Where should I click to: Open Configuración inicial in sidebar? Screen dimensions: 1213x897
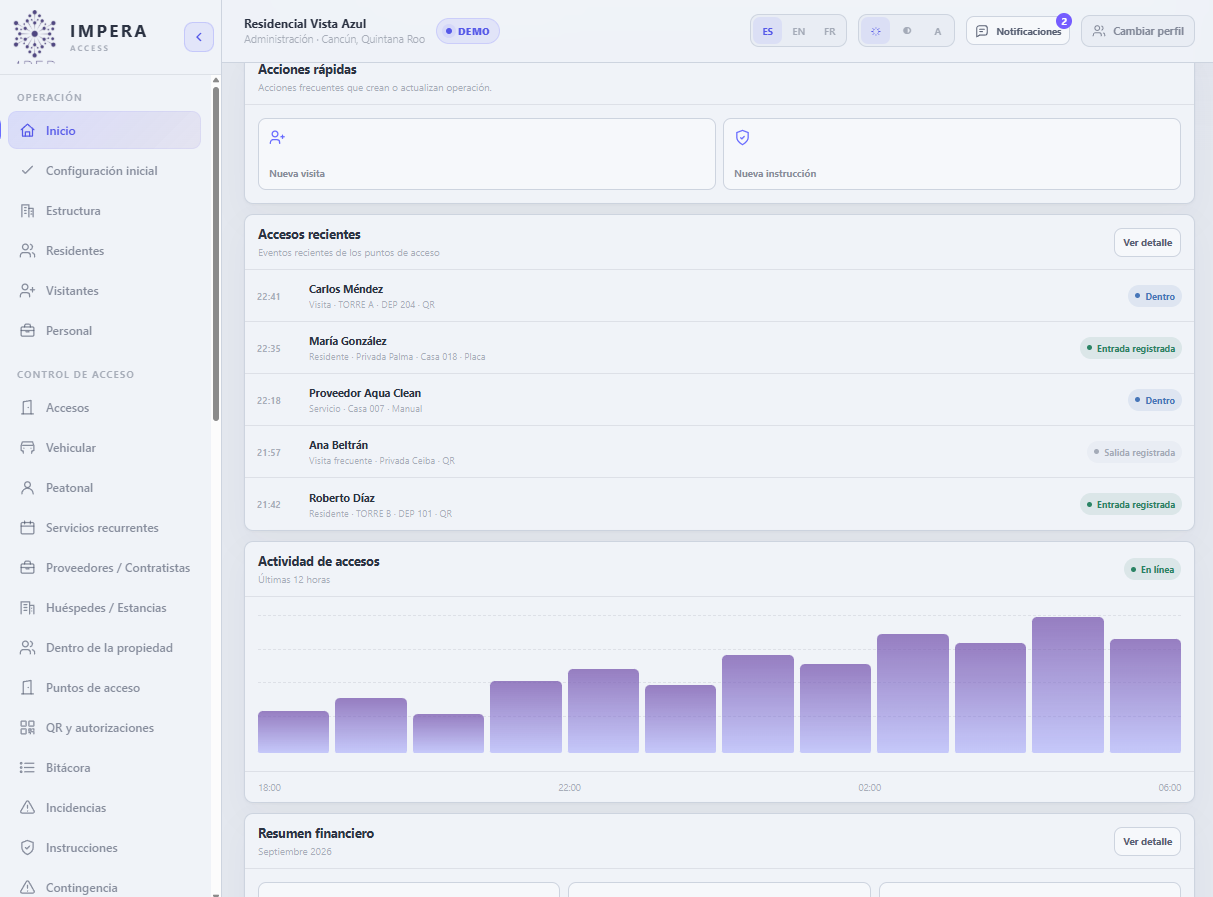coord(105,171)
